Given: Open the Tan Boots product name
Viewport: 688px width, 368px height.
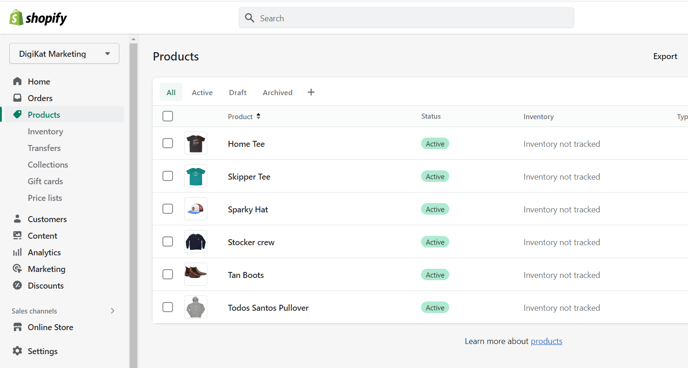Looking at the screenshot, I should 246,275.
